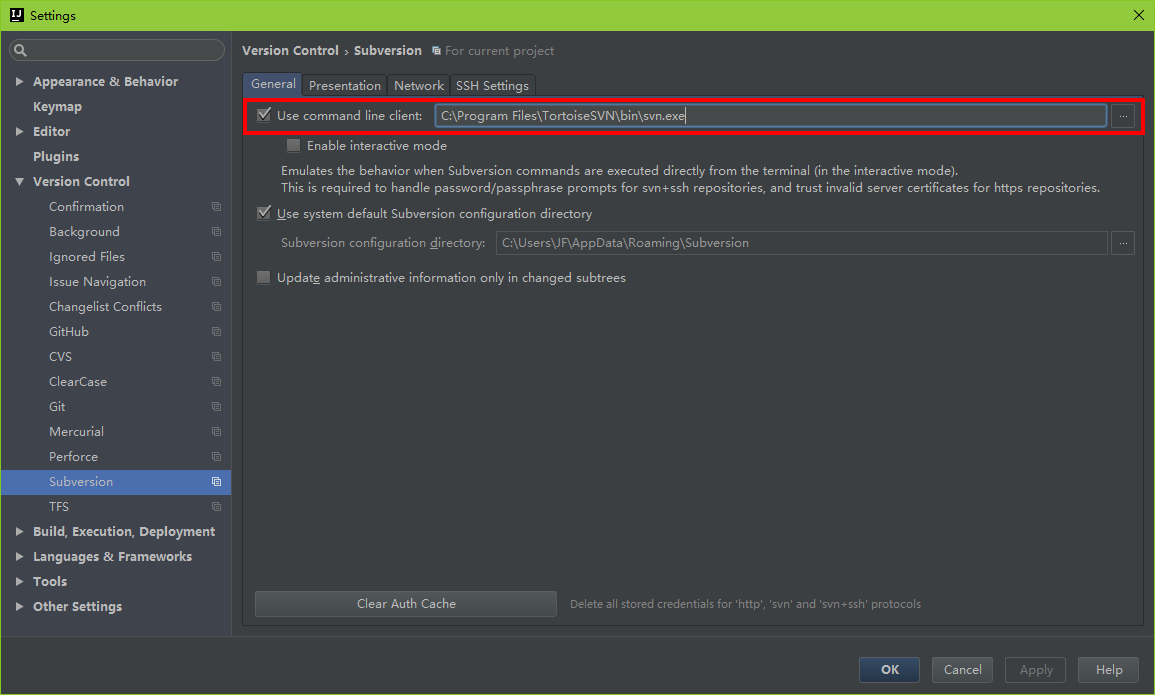Screen dimensions: 1155x695
Task: Click the browse button for command line client path
Action: tap(1123, 116)
